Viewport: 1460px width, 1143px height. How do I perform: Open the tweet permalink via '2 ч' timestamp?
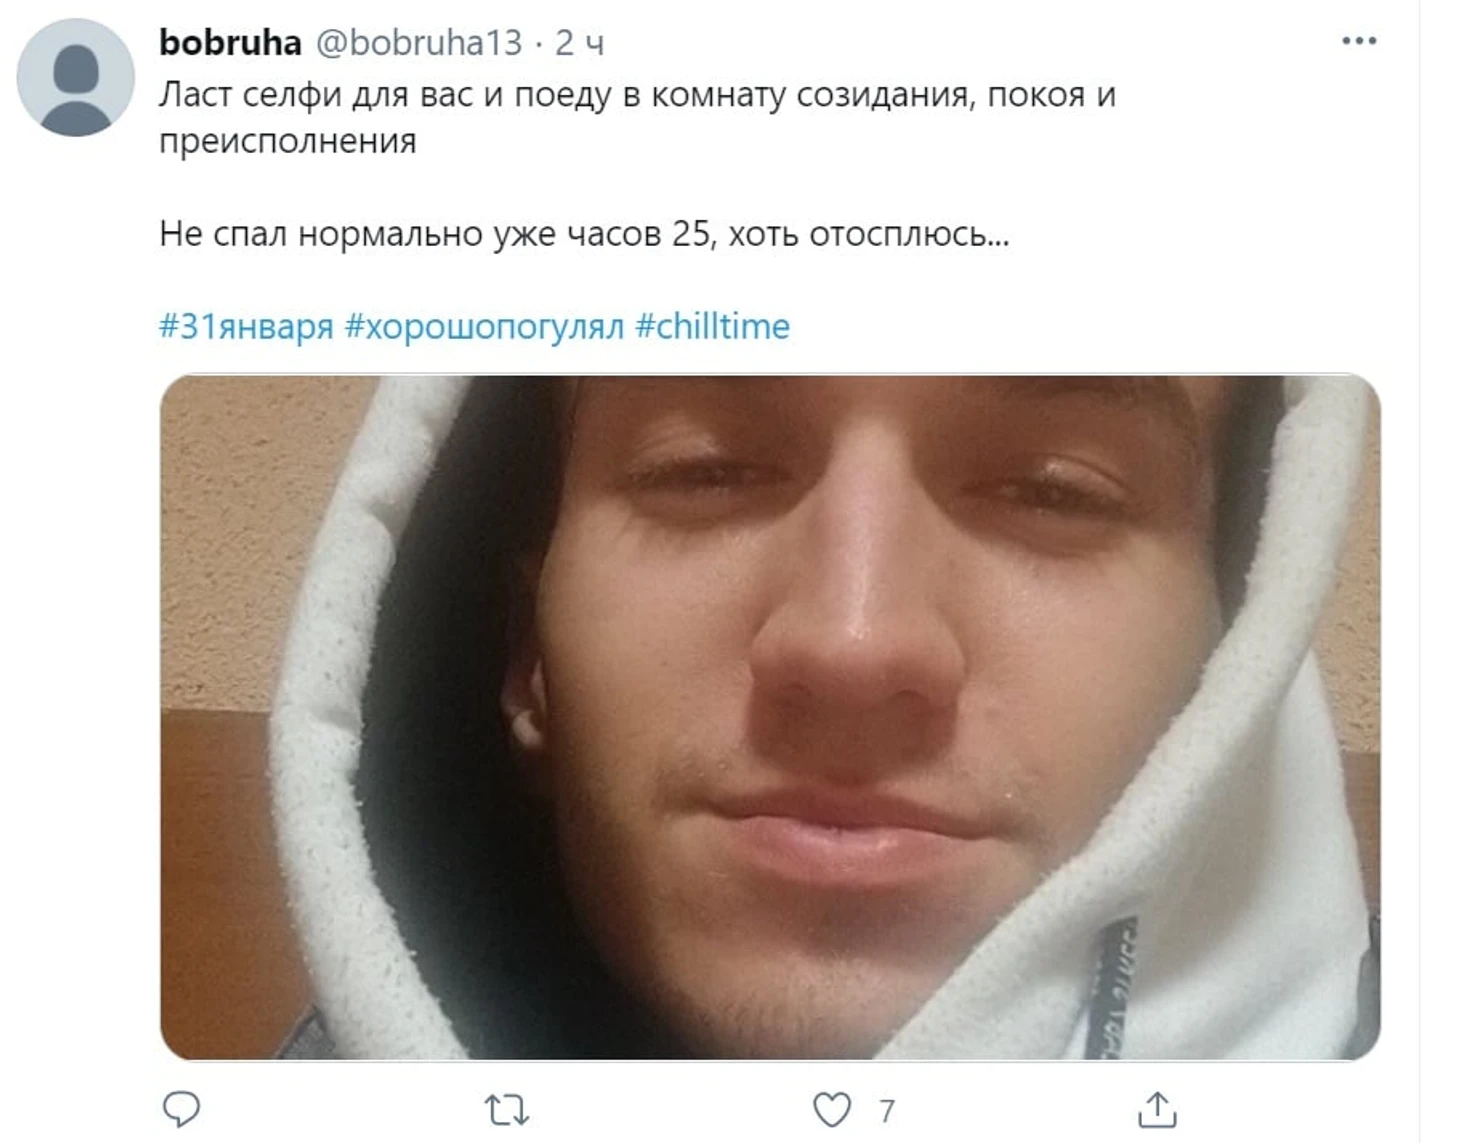(x=579, y=43)
